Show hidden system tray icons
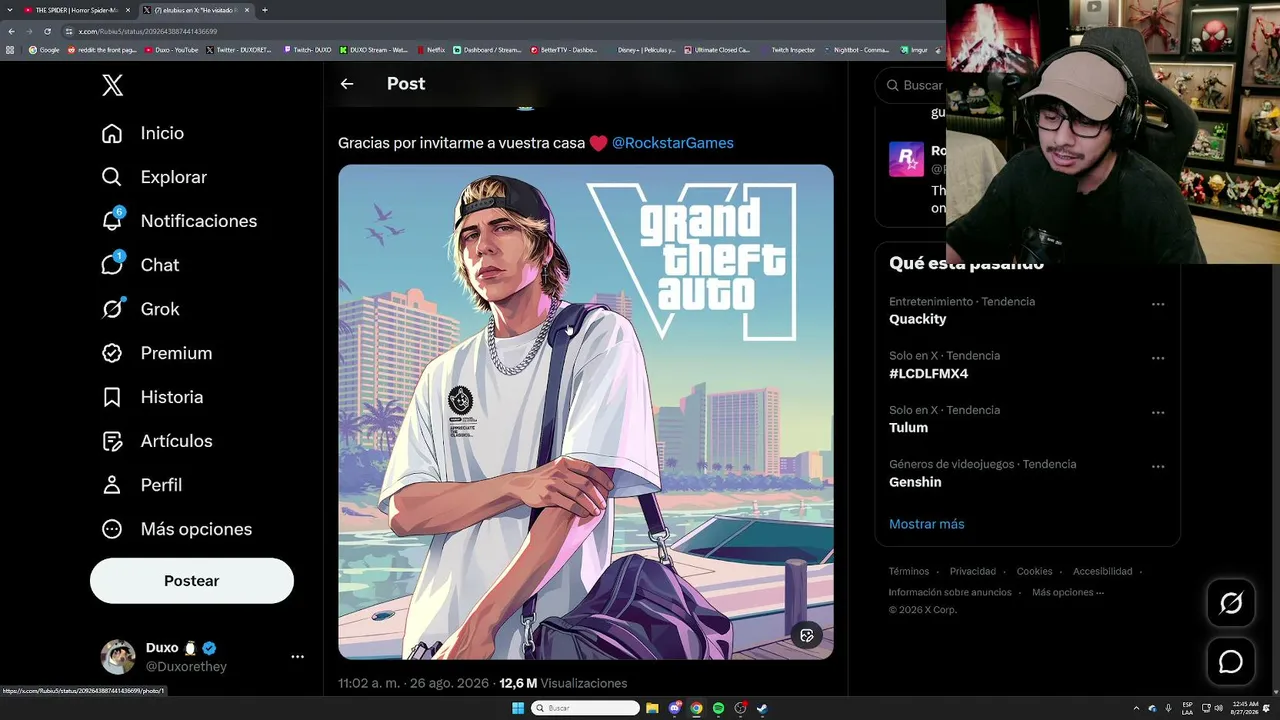1280x720 pixels. click(x=1136, y=708)
